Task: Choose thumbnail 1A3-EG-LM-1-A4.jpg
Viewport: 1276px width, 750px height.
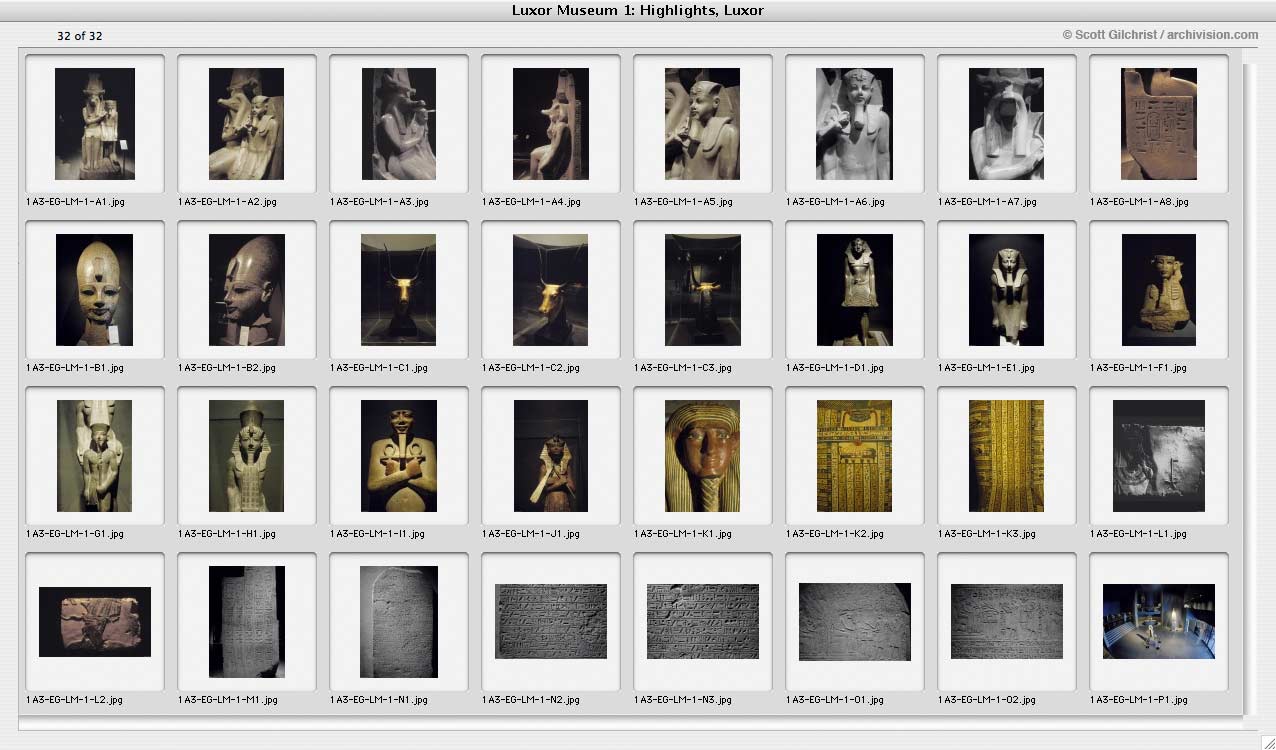Action: click(551, 124)
